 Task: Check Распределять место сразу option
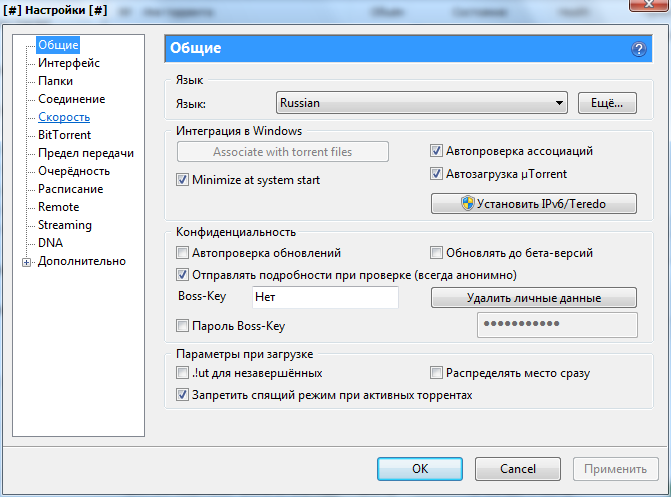click(x=437, y=373)
